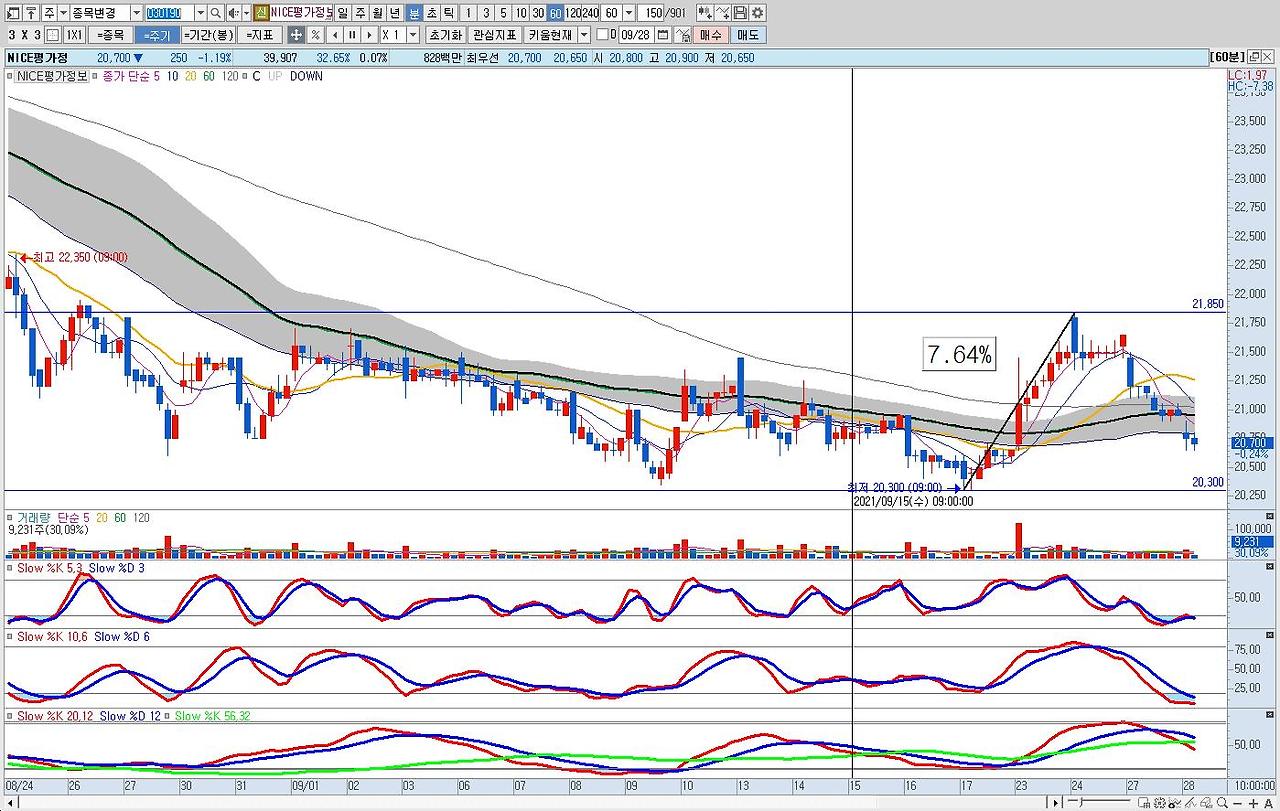Expand the sound options dropdown arrow
The width and height of the screenshot is (1280, 811).
click(245, 13)
